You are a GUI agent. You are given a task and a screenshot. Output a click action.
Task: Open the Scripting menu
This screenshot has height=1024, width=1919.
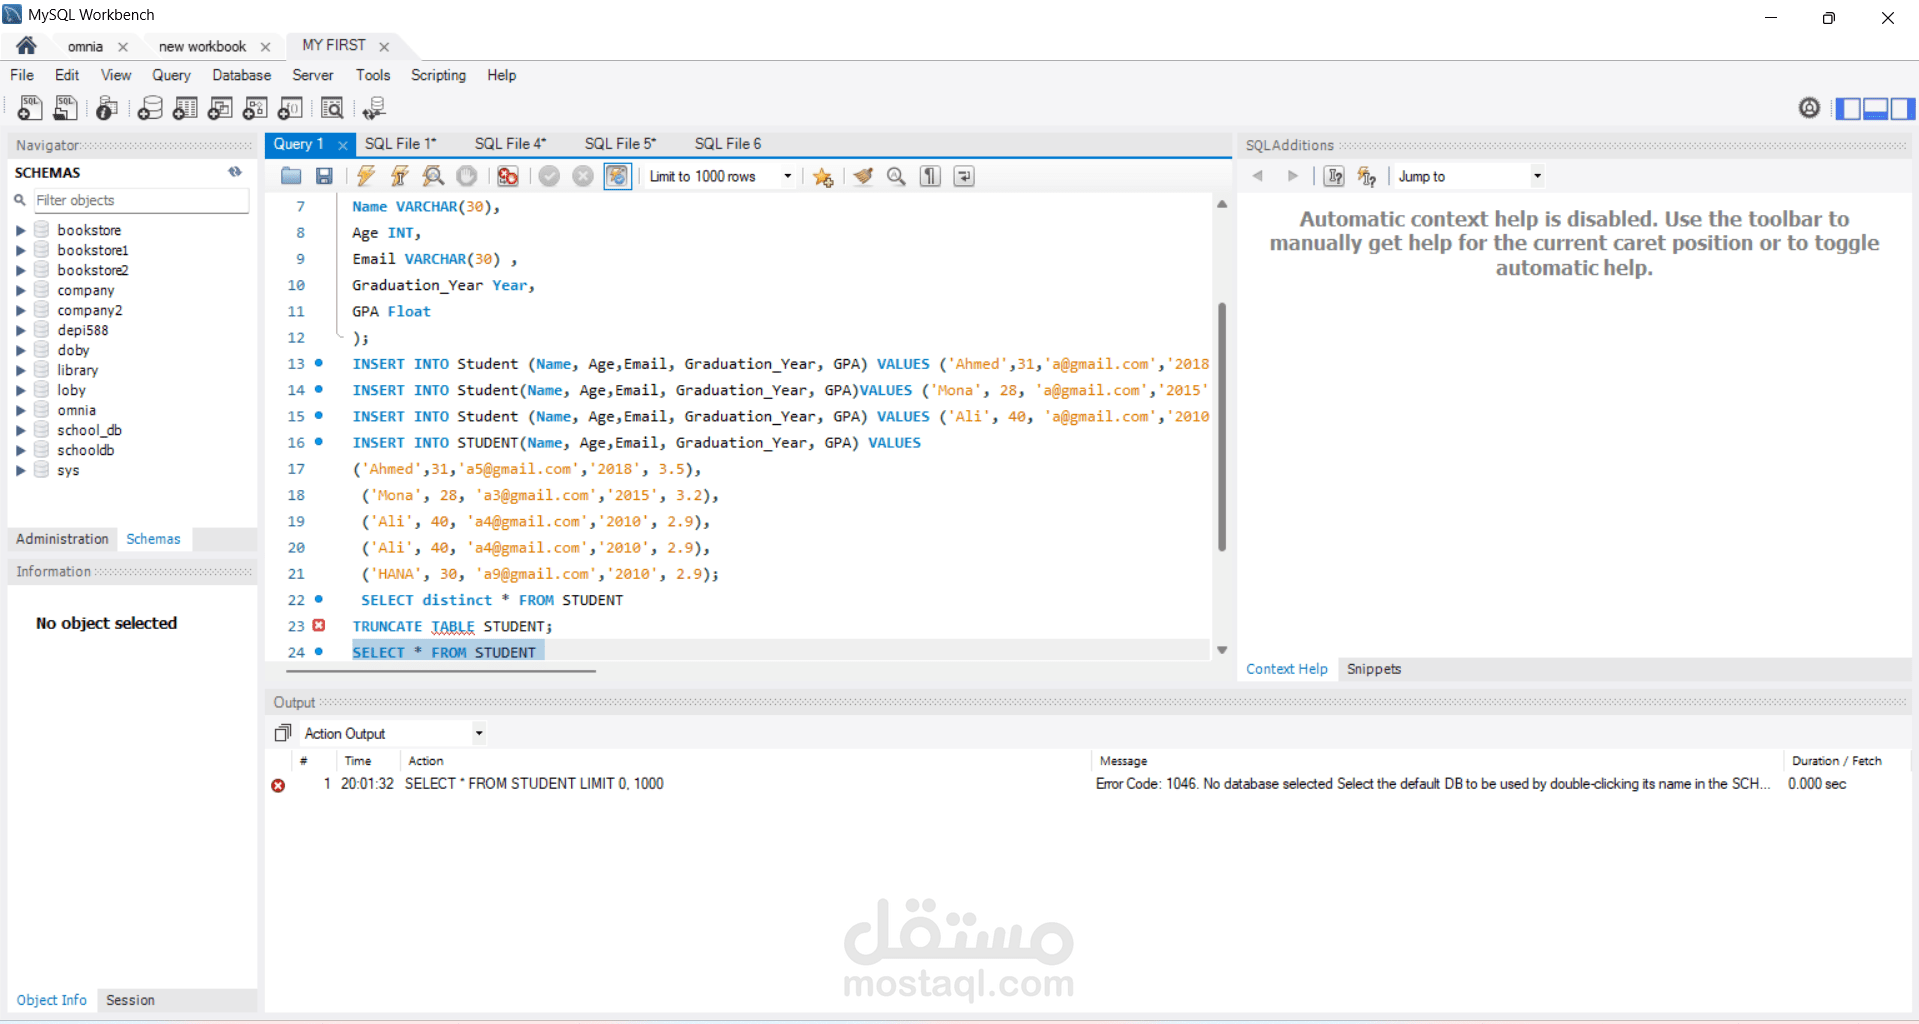pyautogui.click(x=438, y=75)
